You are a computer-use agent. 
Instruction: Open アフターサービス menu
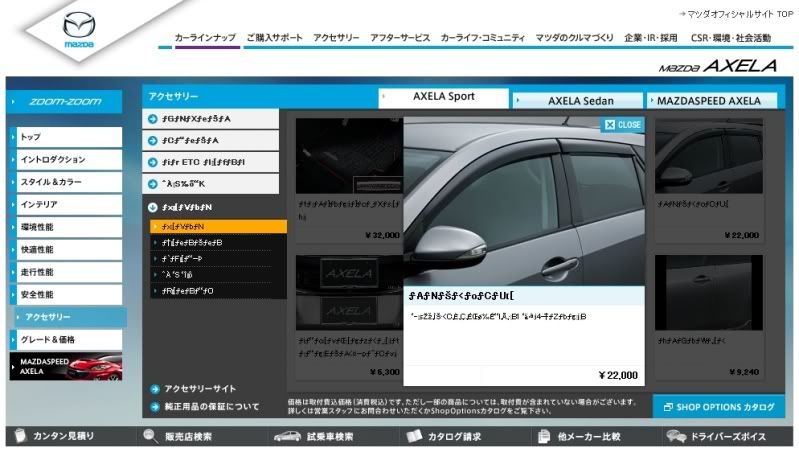coord(400,38)
